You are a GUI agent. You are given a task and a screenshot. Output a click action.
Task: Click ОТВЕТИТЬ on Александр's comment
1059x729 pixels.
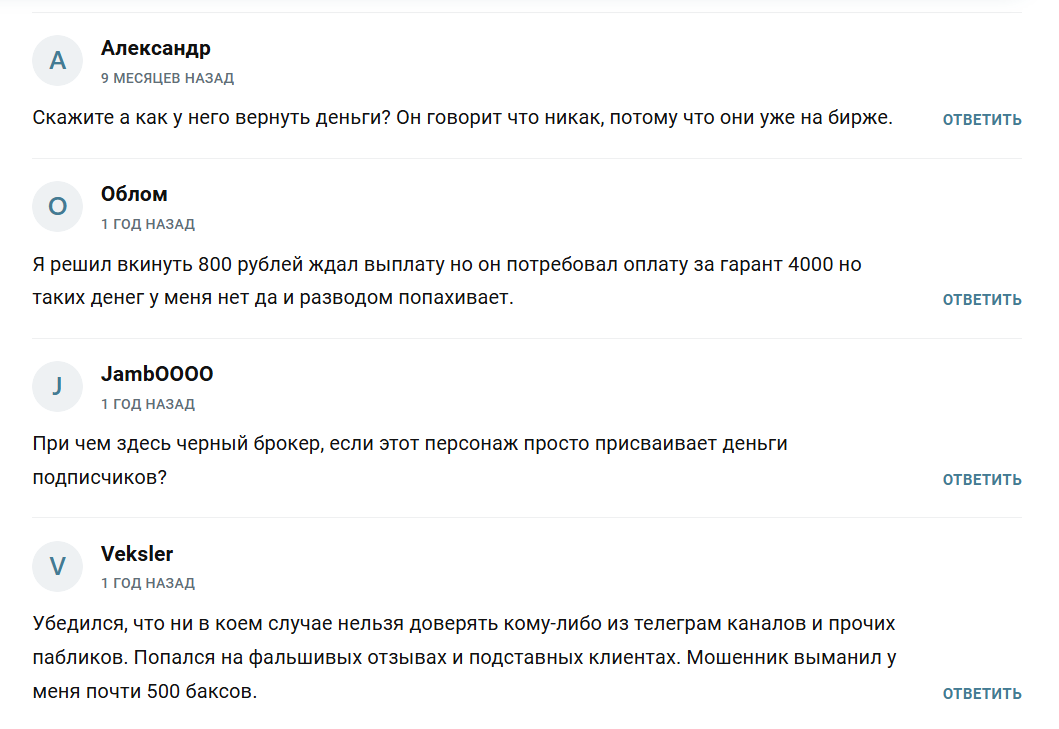(x=980, y=119)
